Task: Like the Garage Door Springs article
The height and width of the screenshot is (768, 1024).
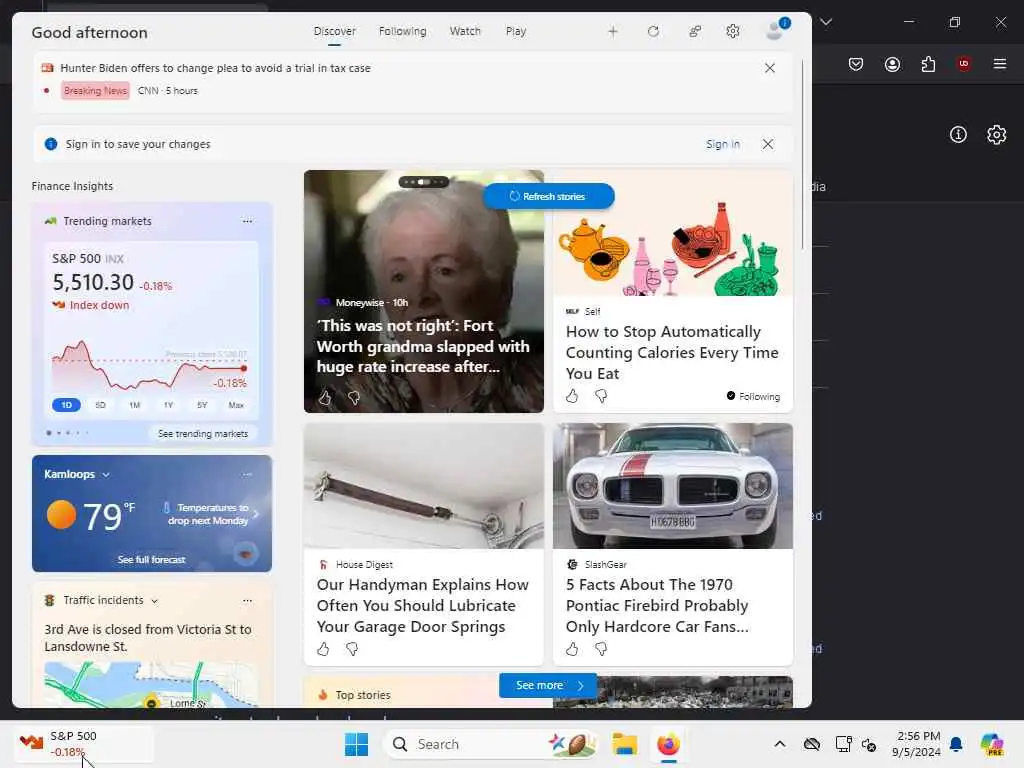Action: 323,649
